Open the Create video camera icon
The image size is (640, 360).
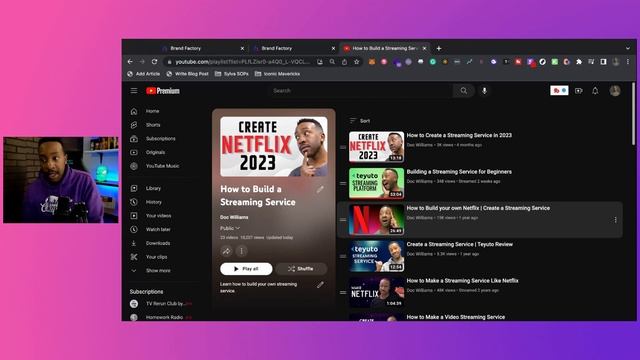coord(579,91)
